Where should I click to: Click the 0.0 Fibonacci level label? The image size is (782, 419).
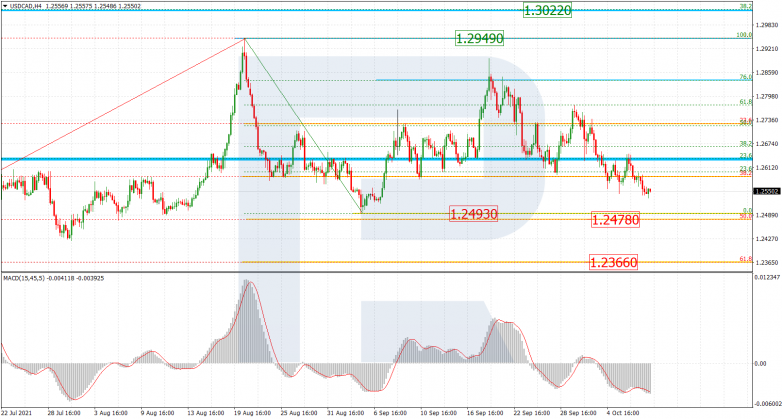pos(748,210)
